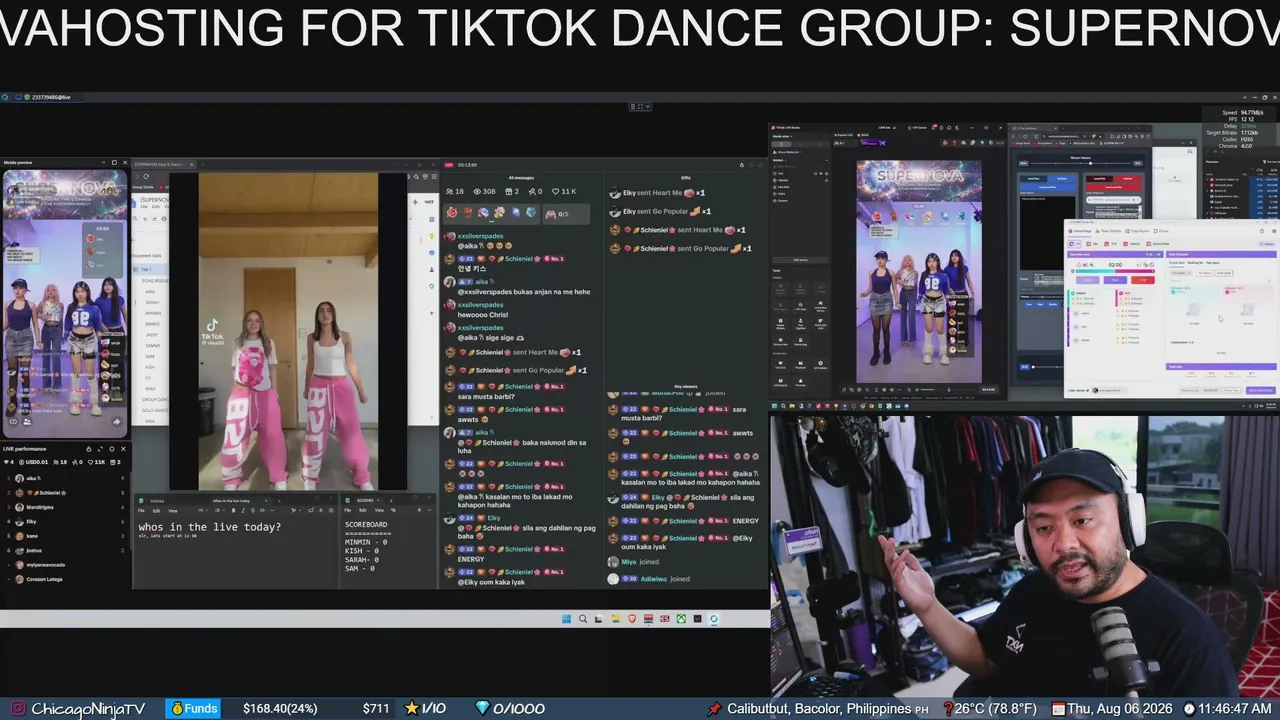Open File Explorer folder icon on taskbar
The image size is (1280, 720).
(x=616, y=619)
